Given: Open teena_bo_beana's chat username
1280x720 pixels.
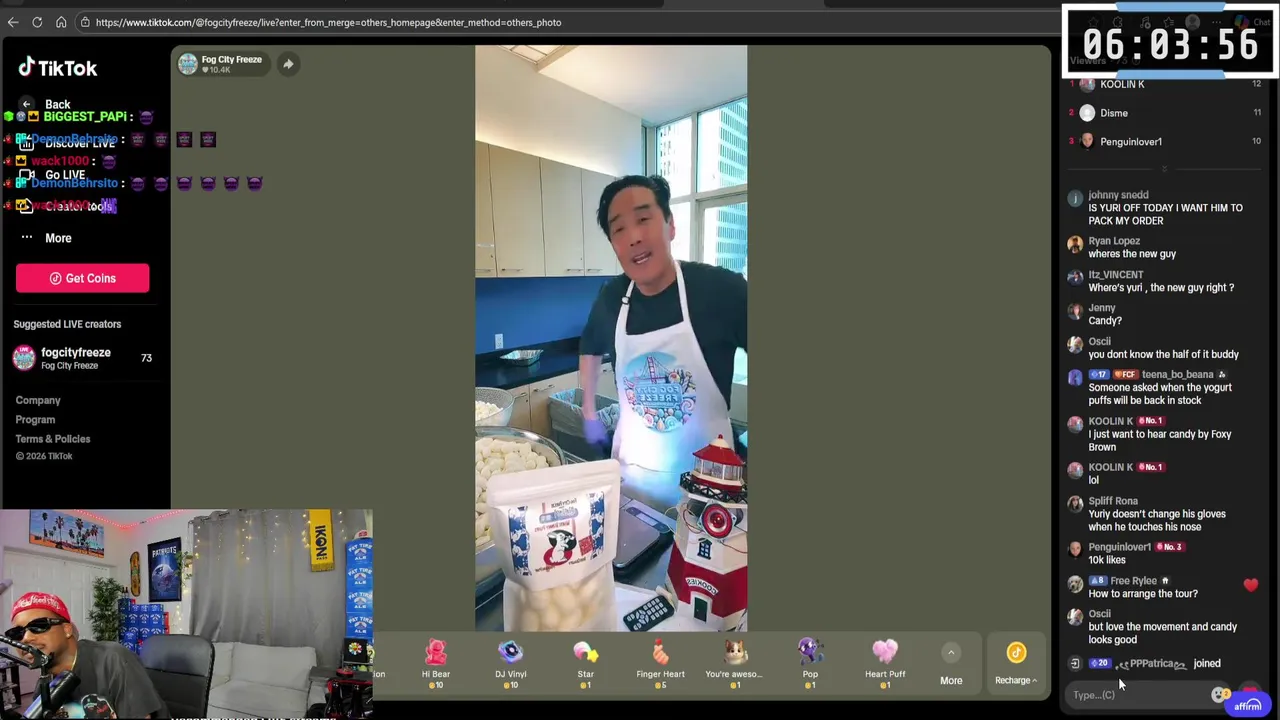Looking at the screenshot, I should coord(1177,375).
